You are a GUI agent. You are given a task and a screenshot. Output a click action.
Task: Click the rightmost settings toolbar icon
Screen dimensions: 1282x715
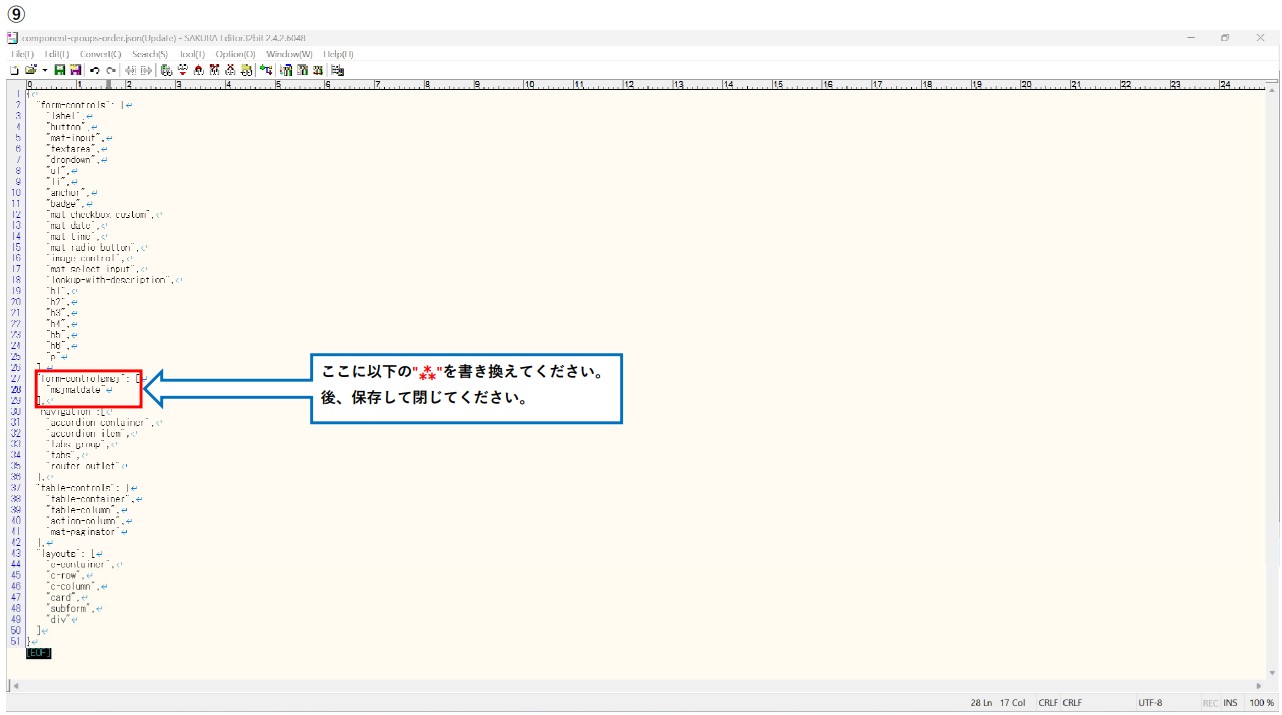click(338, 70)
